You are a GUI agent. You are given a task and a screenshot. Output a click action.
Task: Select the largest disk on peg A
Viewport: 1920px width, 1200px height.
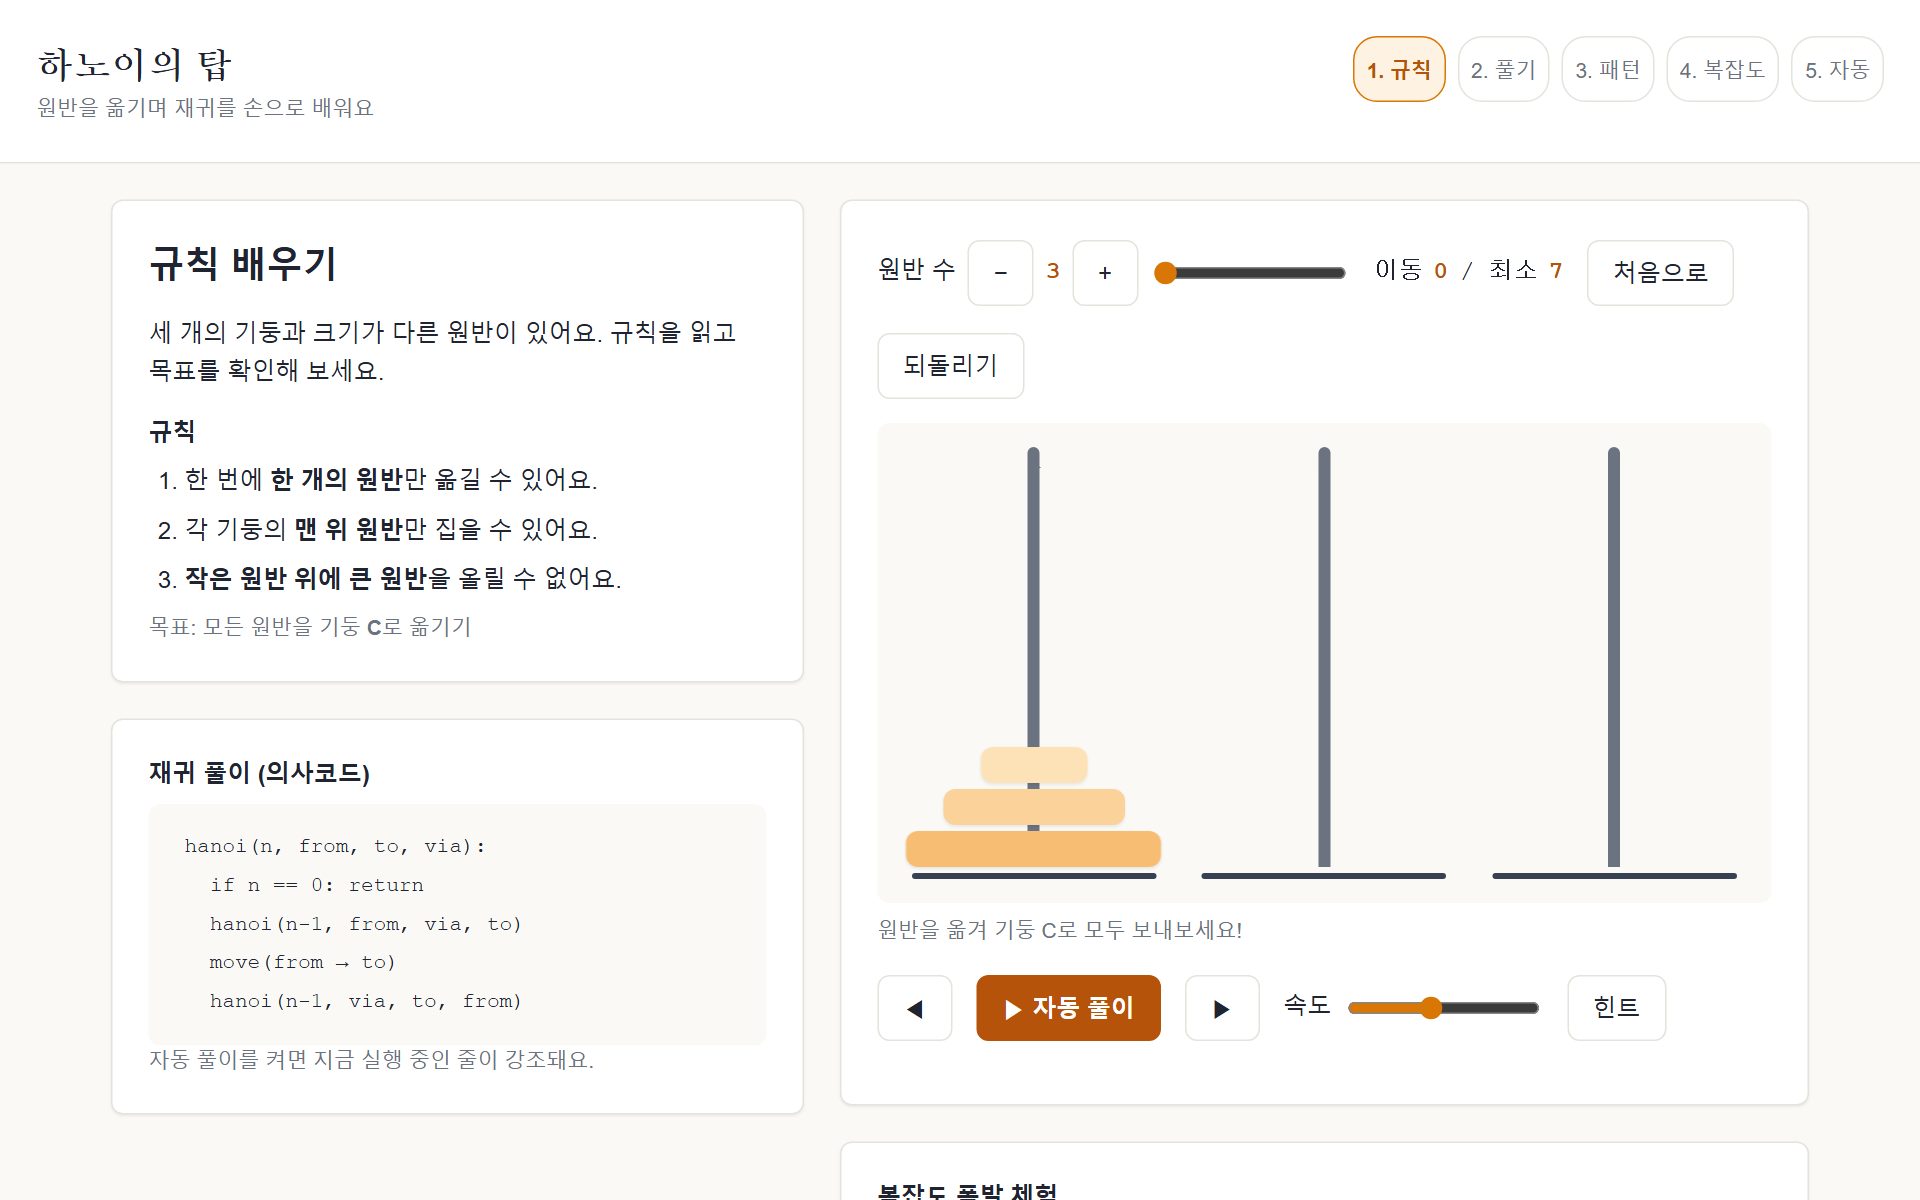[1034, 849]
